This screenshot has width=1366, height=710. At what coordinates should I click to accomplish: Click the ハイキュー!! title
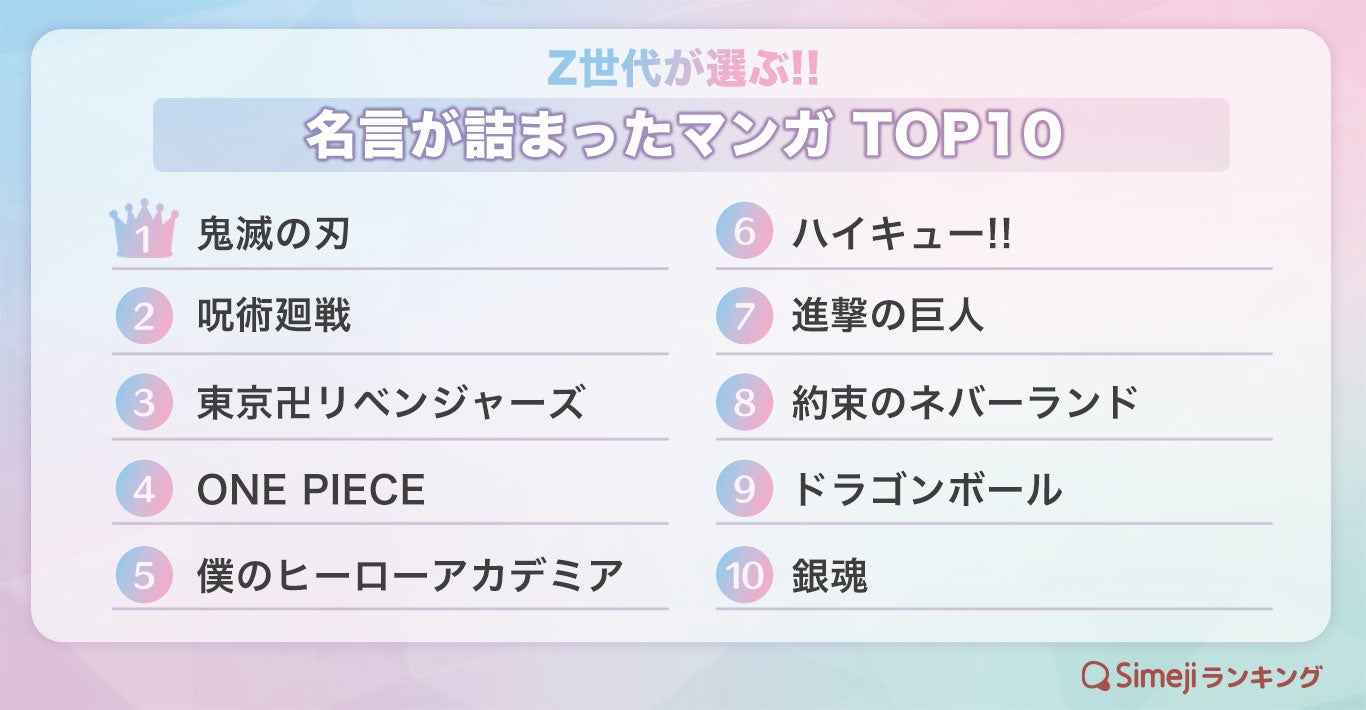tap(902, 234)
